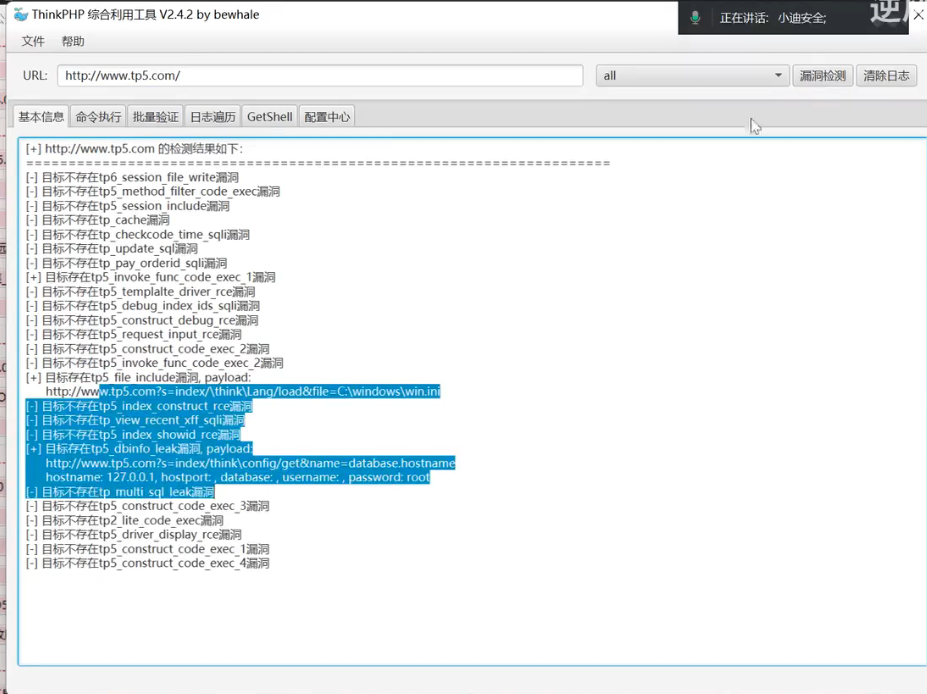927x694 pixels.
Task: Click the tp5_debug_index_ids_sqli result line
Action: (x=143, y=306)
